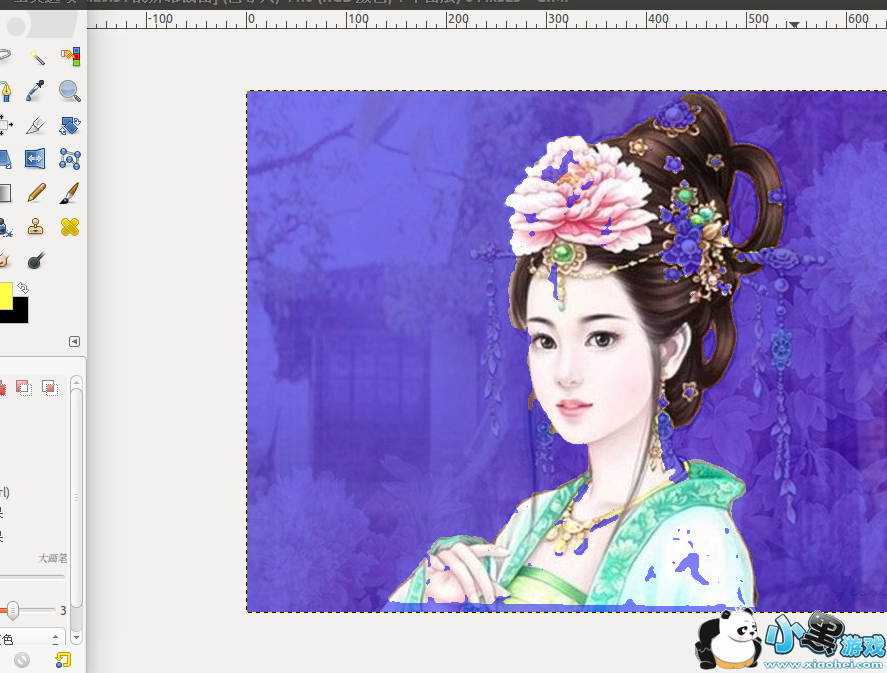887x673 pixels.
Task: Select the Select by Color tool
Action: pyautogui.click(x=70, y=57)
